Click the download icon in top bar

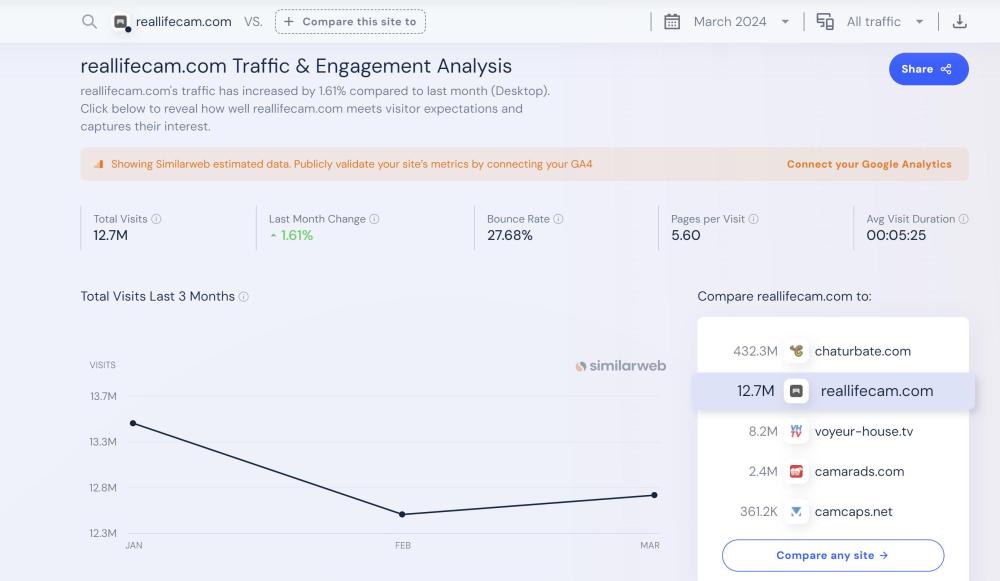[959, 22]
